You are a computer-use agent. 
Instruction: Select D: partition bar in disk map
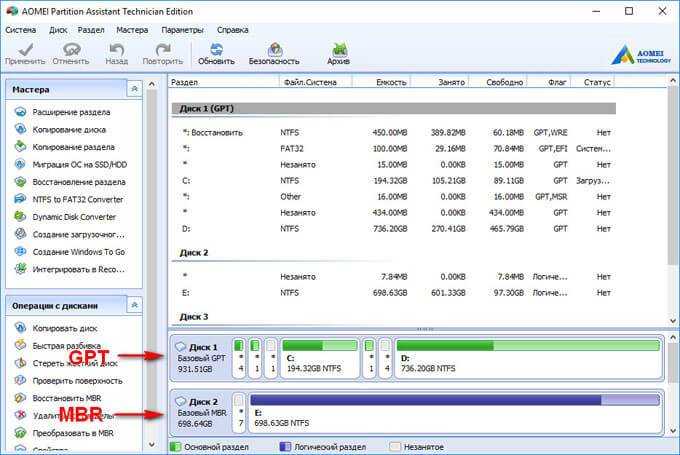(x=528, y=357)
